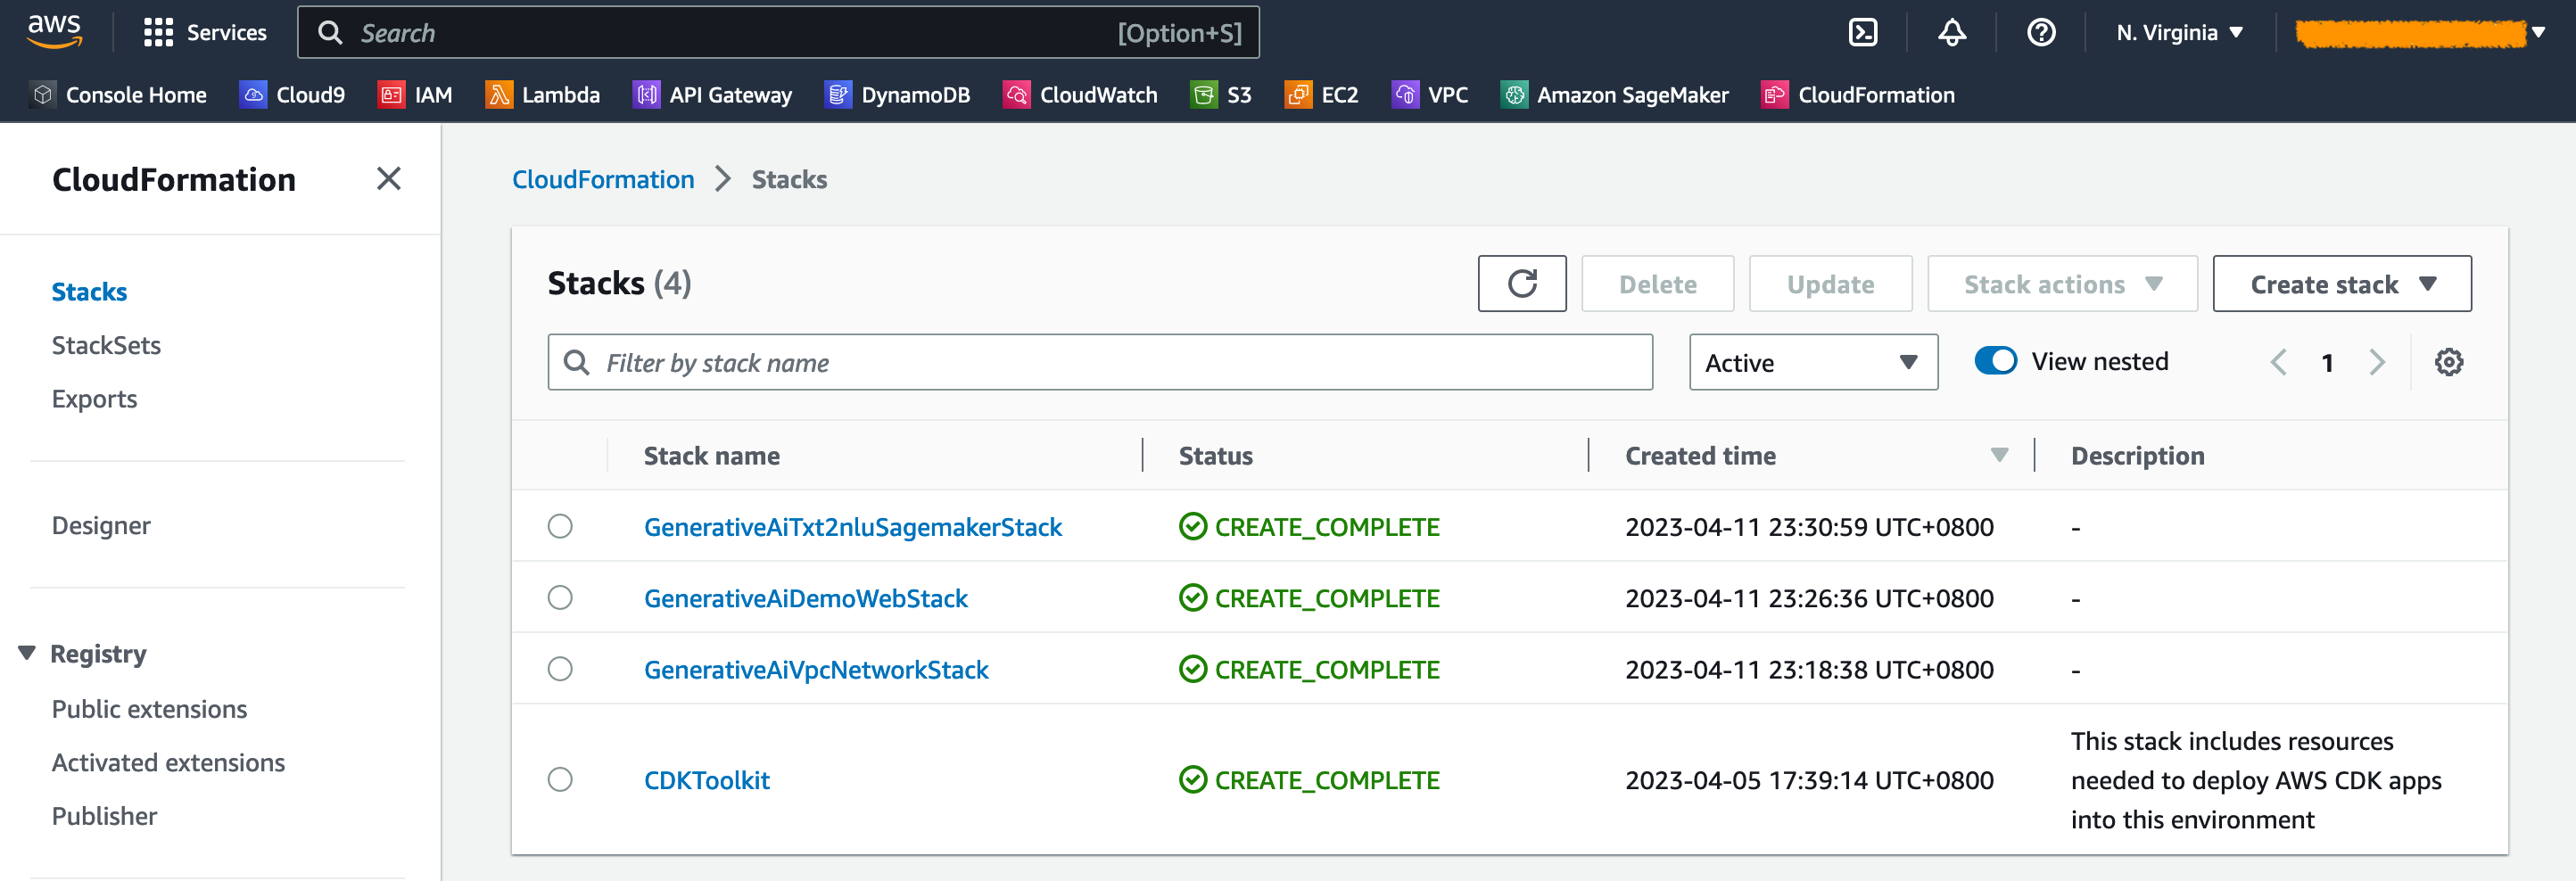This screenshot has width=2576, height=881.
Task: Click the help question mark icon
Action: click(x=2040, y=33)
